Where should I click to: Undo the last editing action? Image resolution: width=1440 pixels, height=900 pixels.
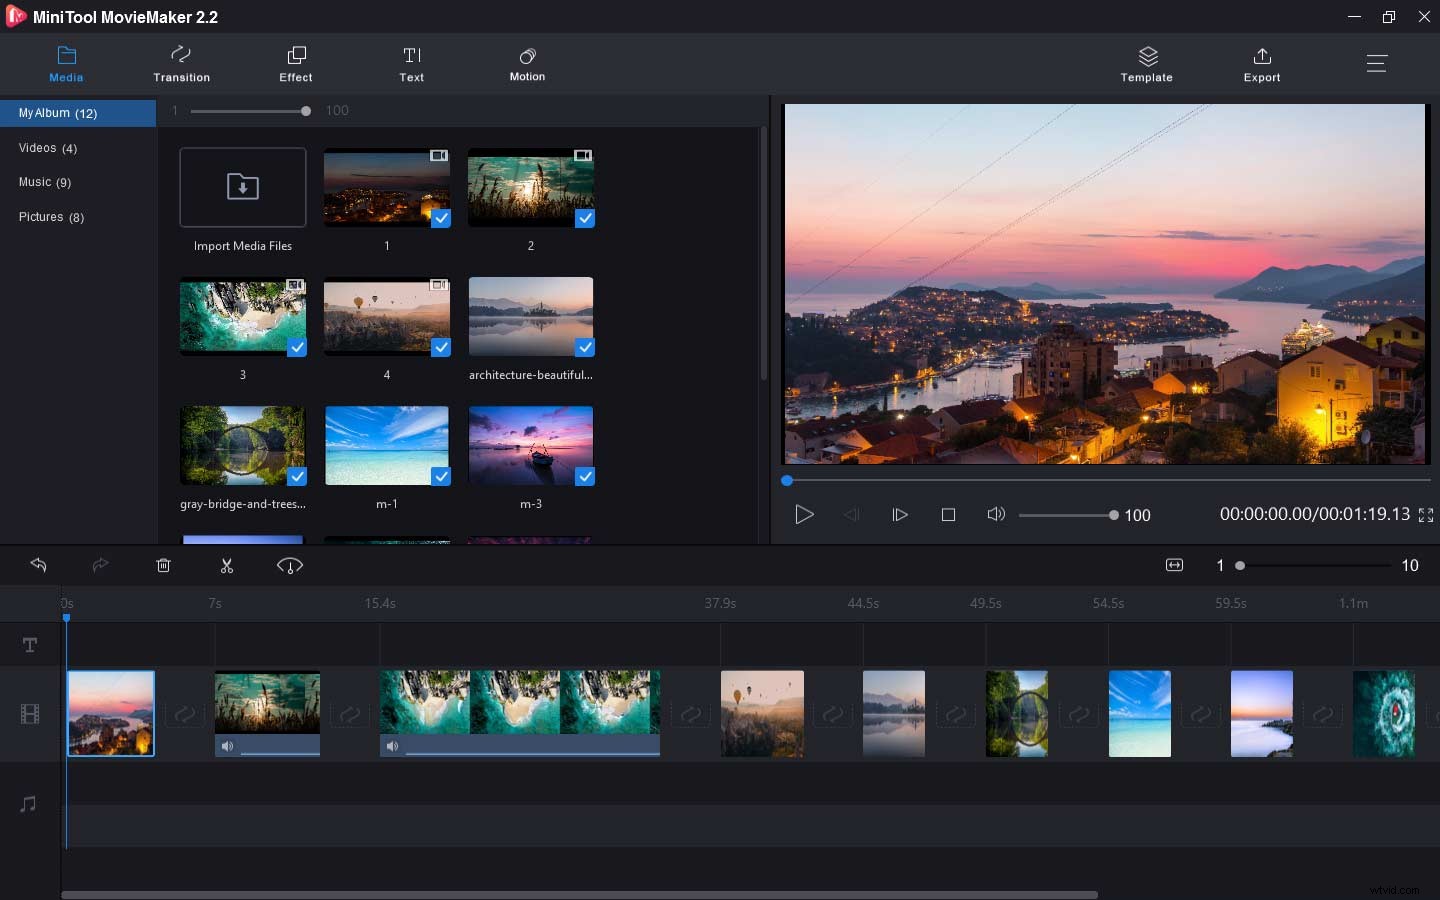[39, 566]
